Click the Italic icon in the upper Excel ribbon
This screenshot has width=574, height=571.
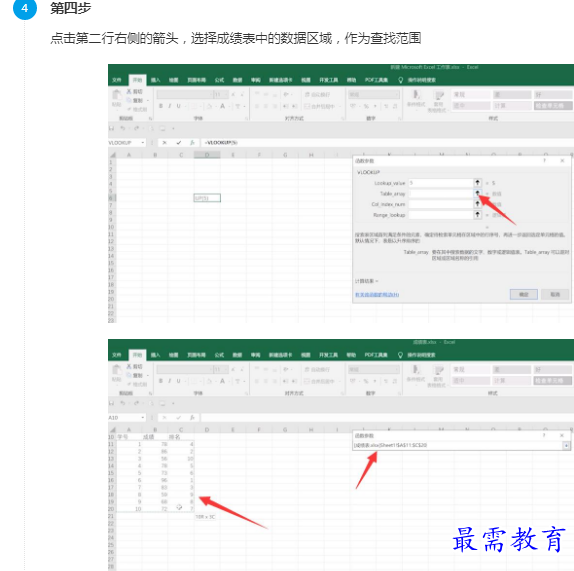coord(169,106)
